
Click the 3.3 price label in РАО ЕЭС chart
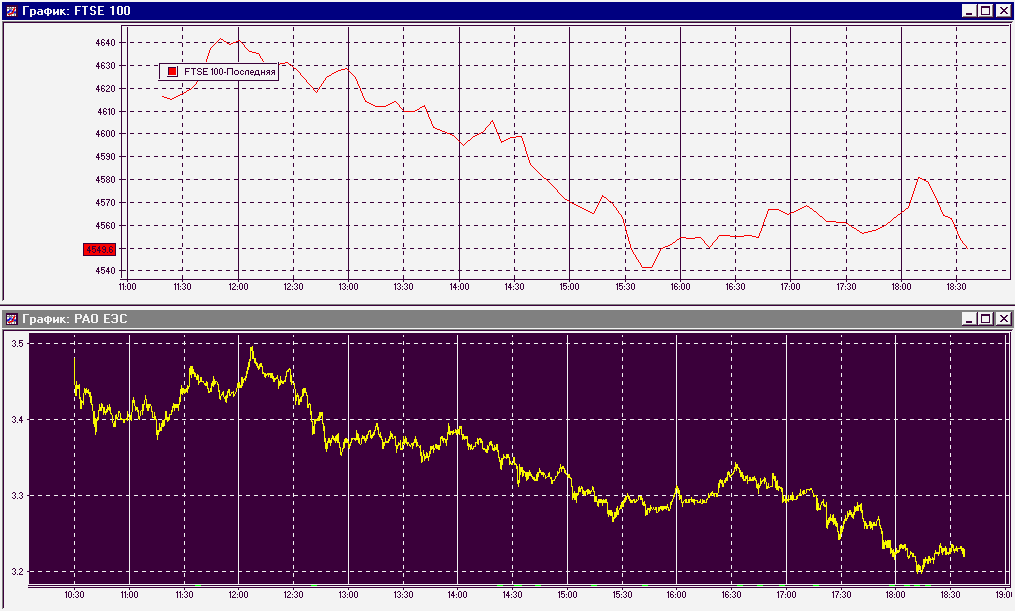click(17, 496)
